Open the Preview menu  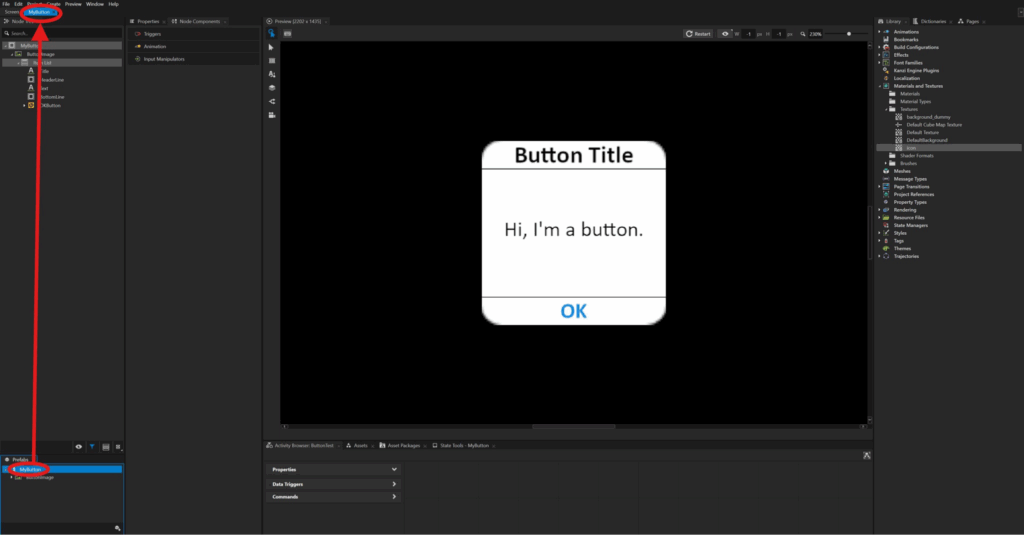pos(73,4)
